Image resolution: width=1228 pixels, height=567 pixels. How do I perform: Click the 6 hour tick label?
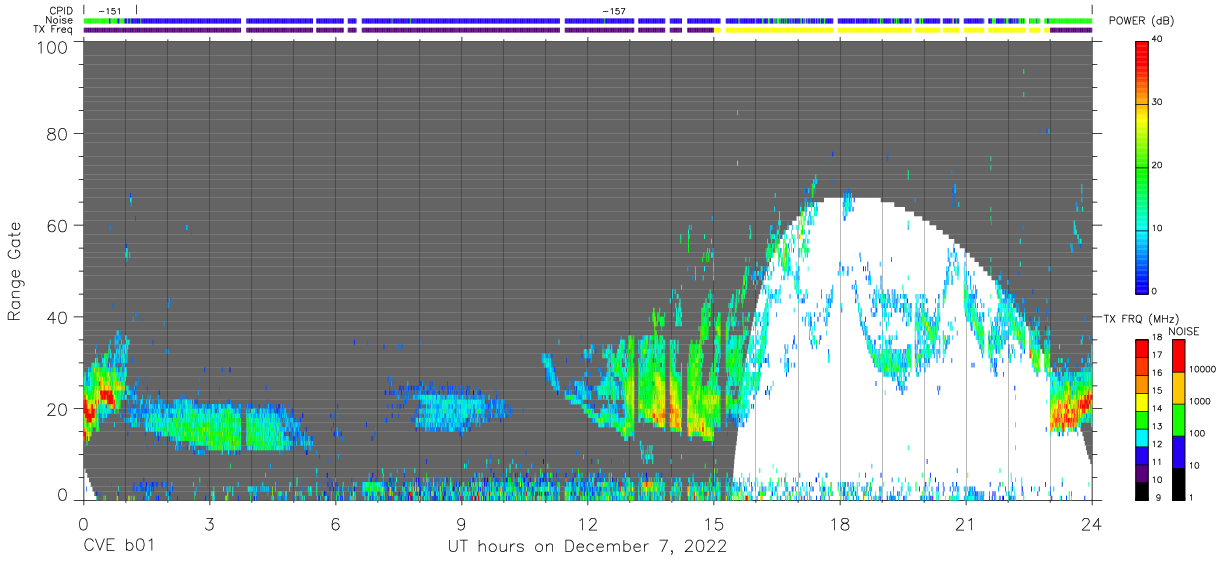(336, 523)
